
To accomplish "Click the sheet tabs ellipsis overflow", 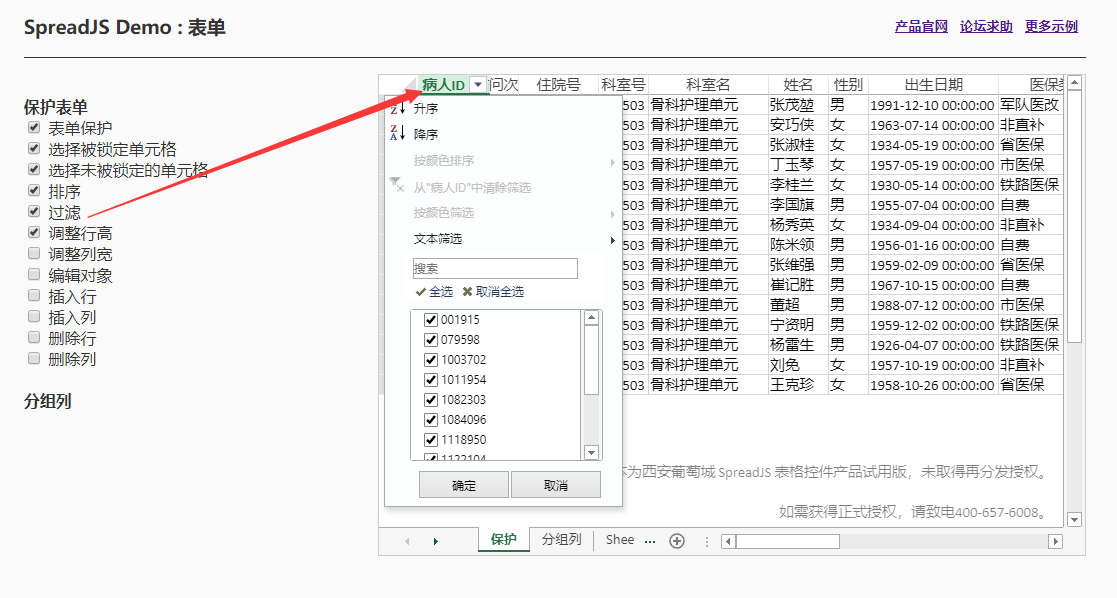I will coord(650,541).
